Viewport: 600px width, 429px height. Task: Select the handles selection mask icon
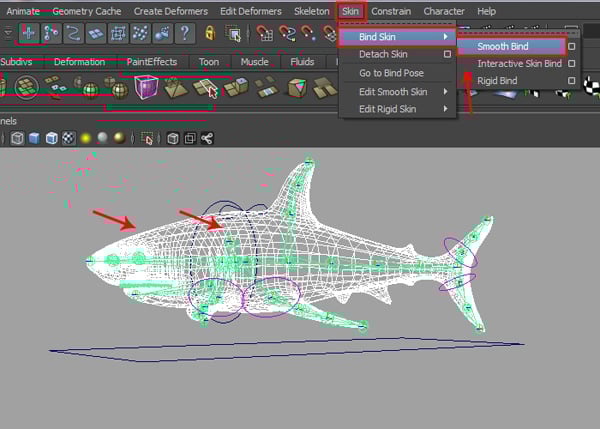29,33
